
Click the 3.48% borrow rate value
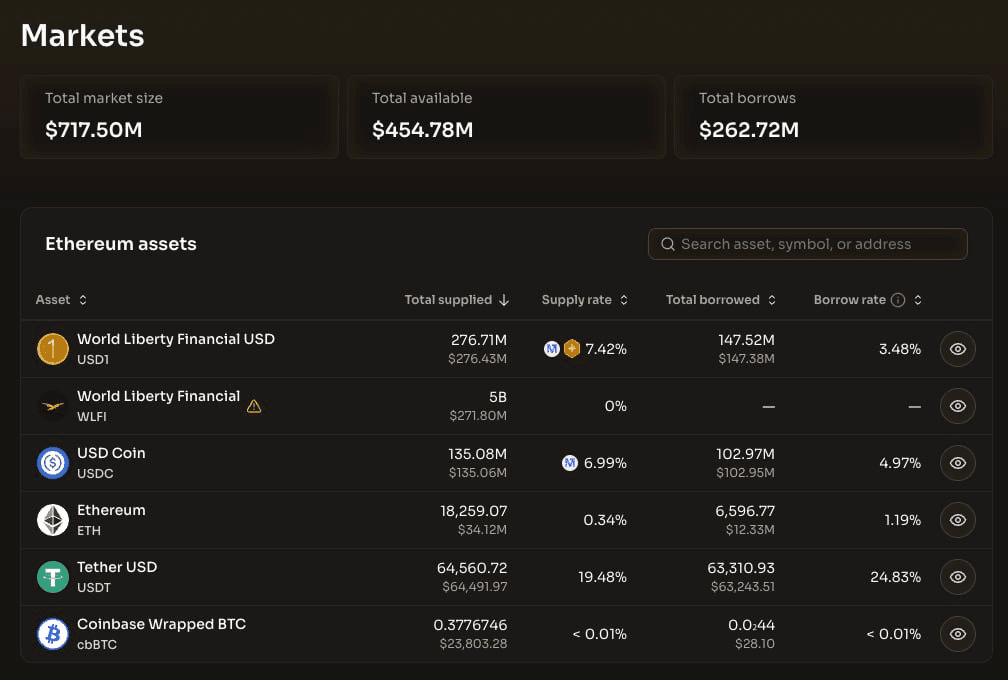click(900, 349)
